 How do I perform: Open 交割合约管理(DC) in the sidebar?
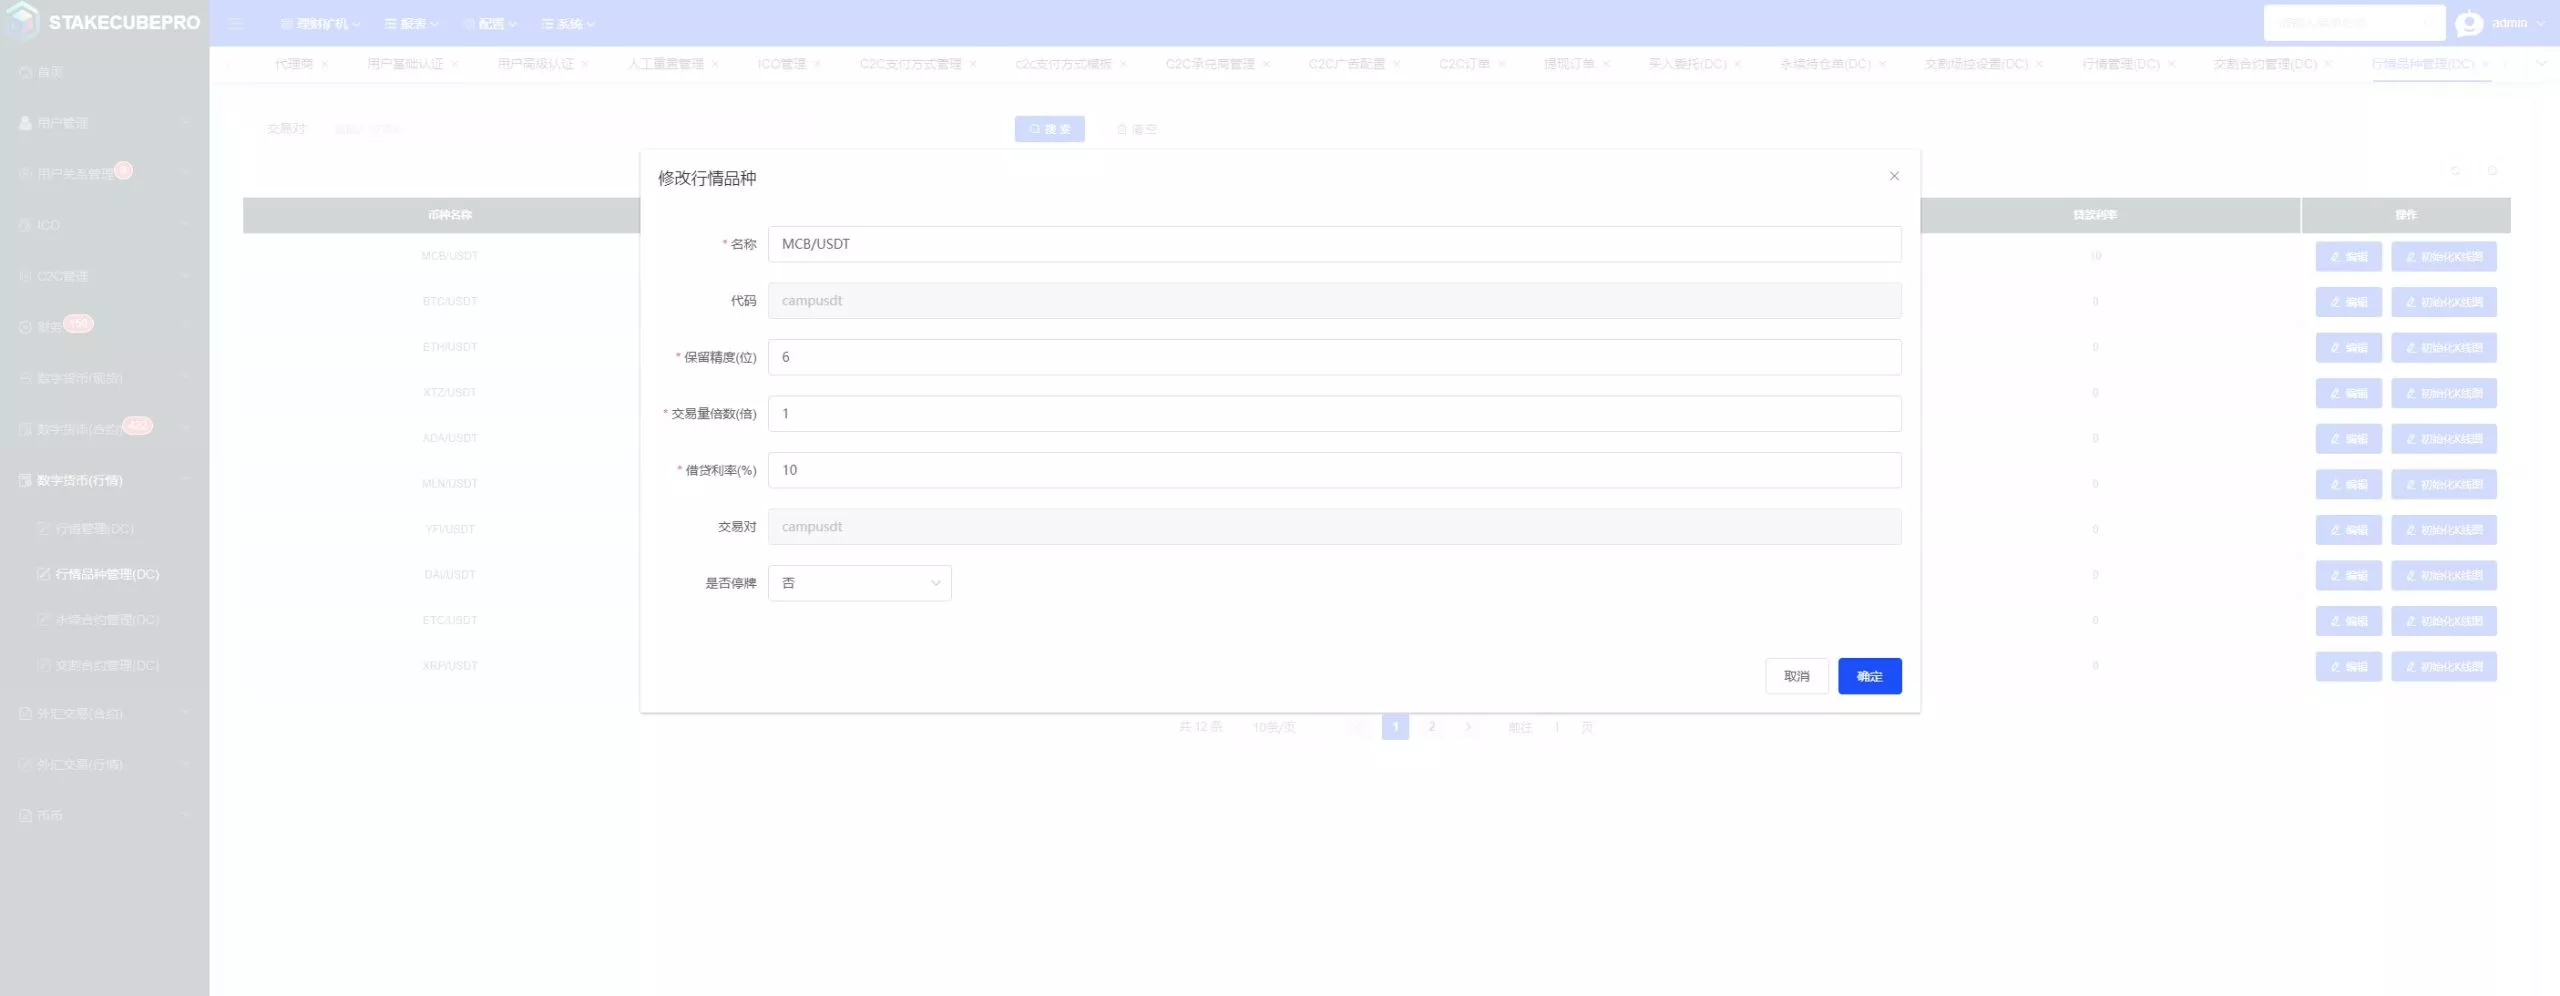104,665
